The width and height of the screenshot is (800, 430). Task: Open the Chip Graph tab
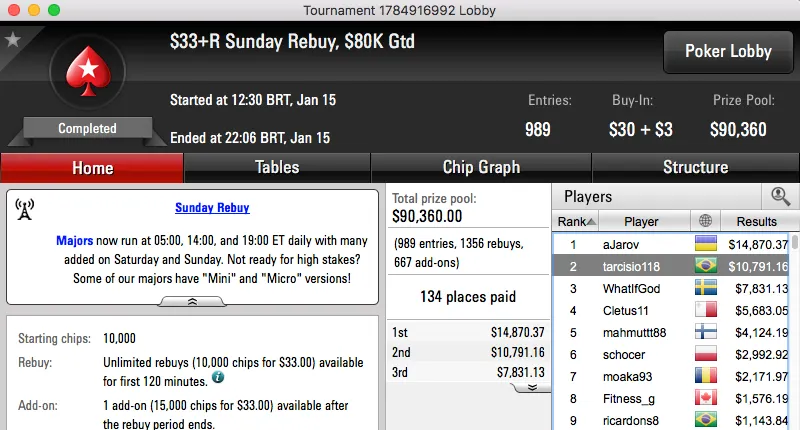pyautogui.click(x=481, y=167)
